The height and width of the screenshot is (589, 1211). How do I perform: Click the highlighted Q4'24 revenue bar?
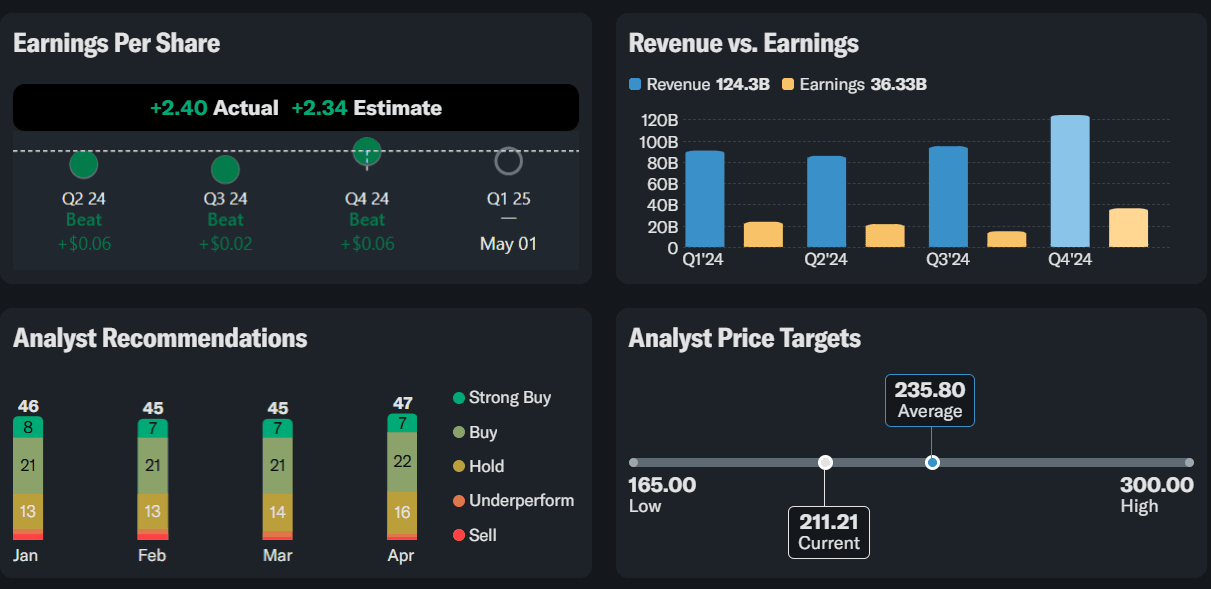pos(1070,181)
